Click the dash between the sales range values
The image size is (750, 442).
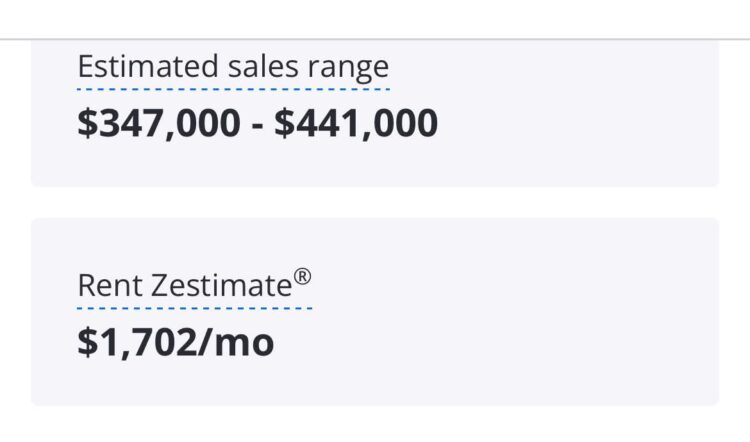point(257,127)
